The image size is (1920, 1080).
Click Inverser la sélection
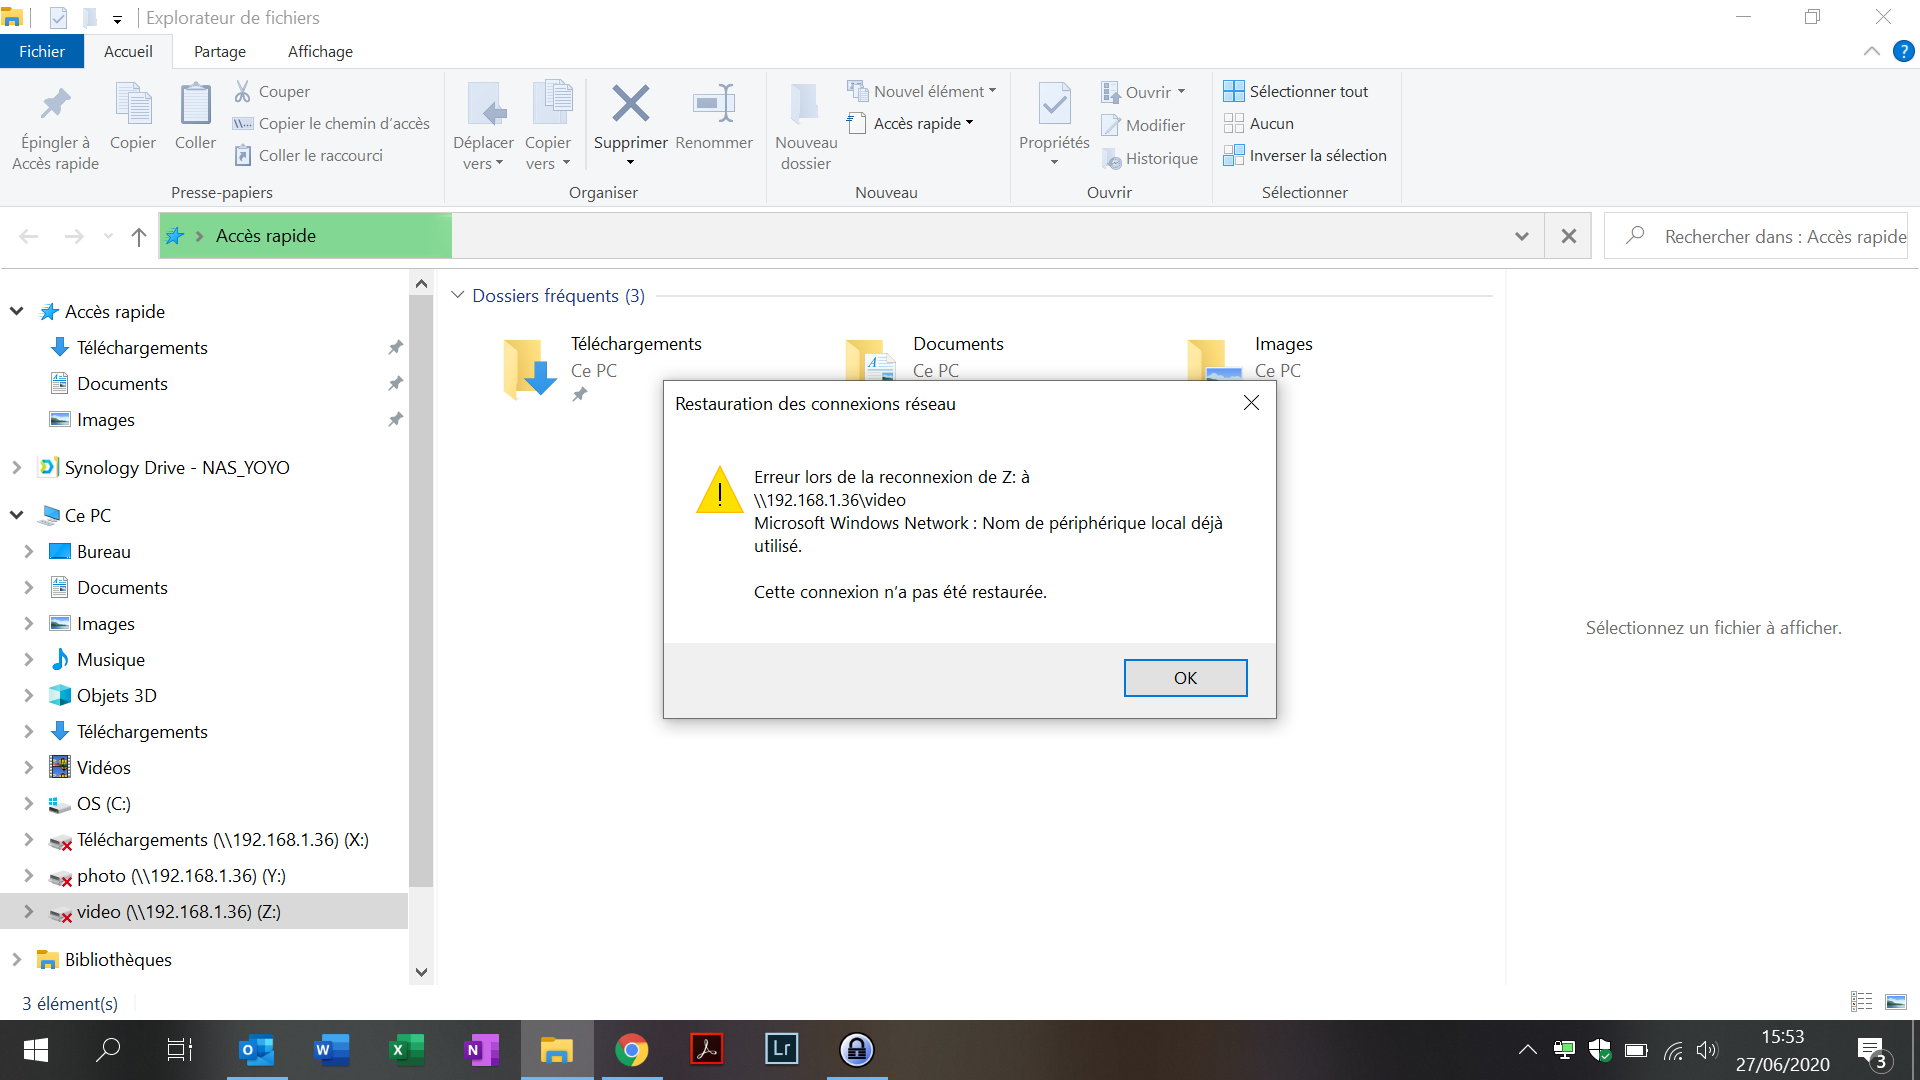pos(1317,156)
